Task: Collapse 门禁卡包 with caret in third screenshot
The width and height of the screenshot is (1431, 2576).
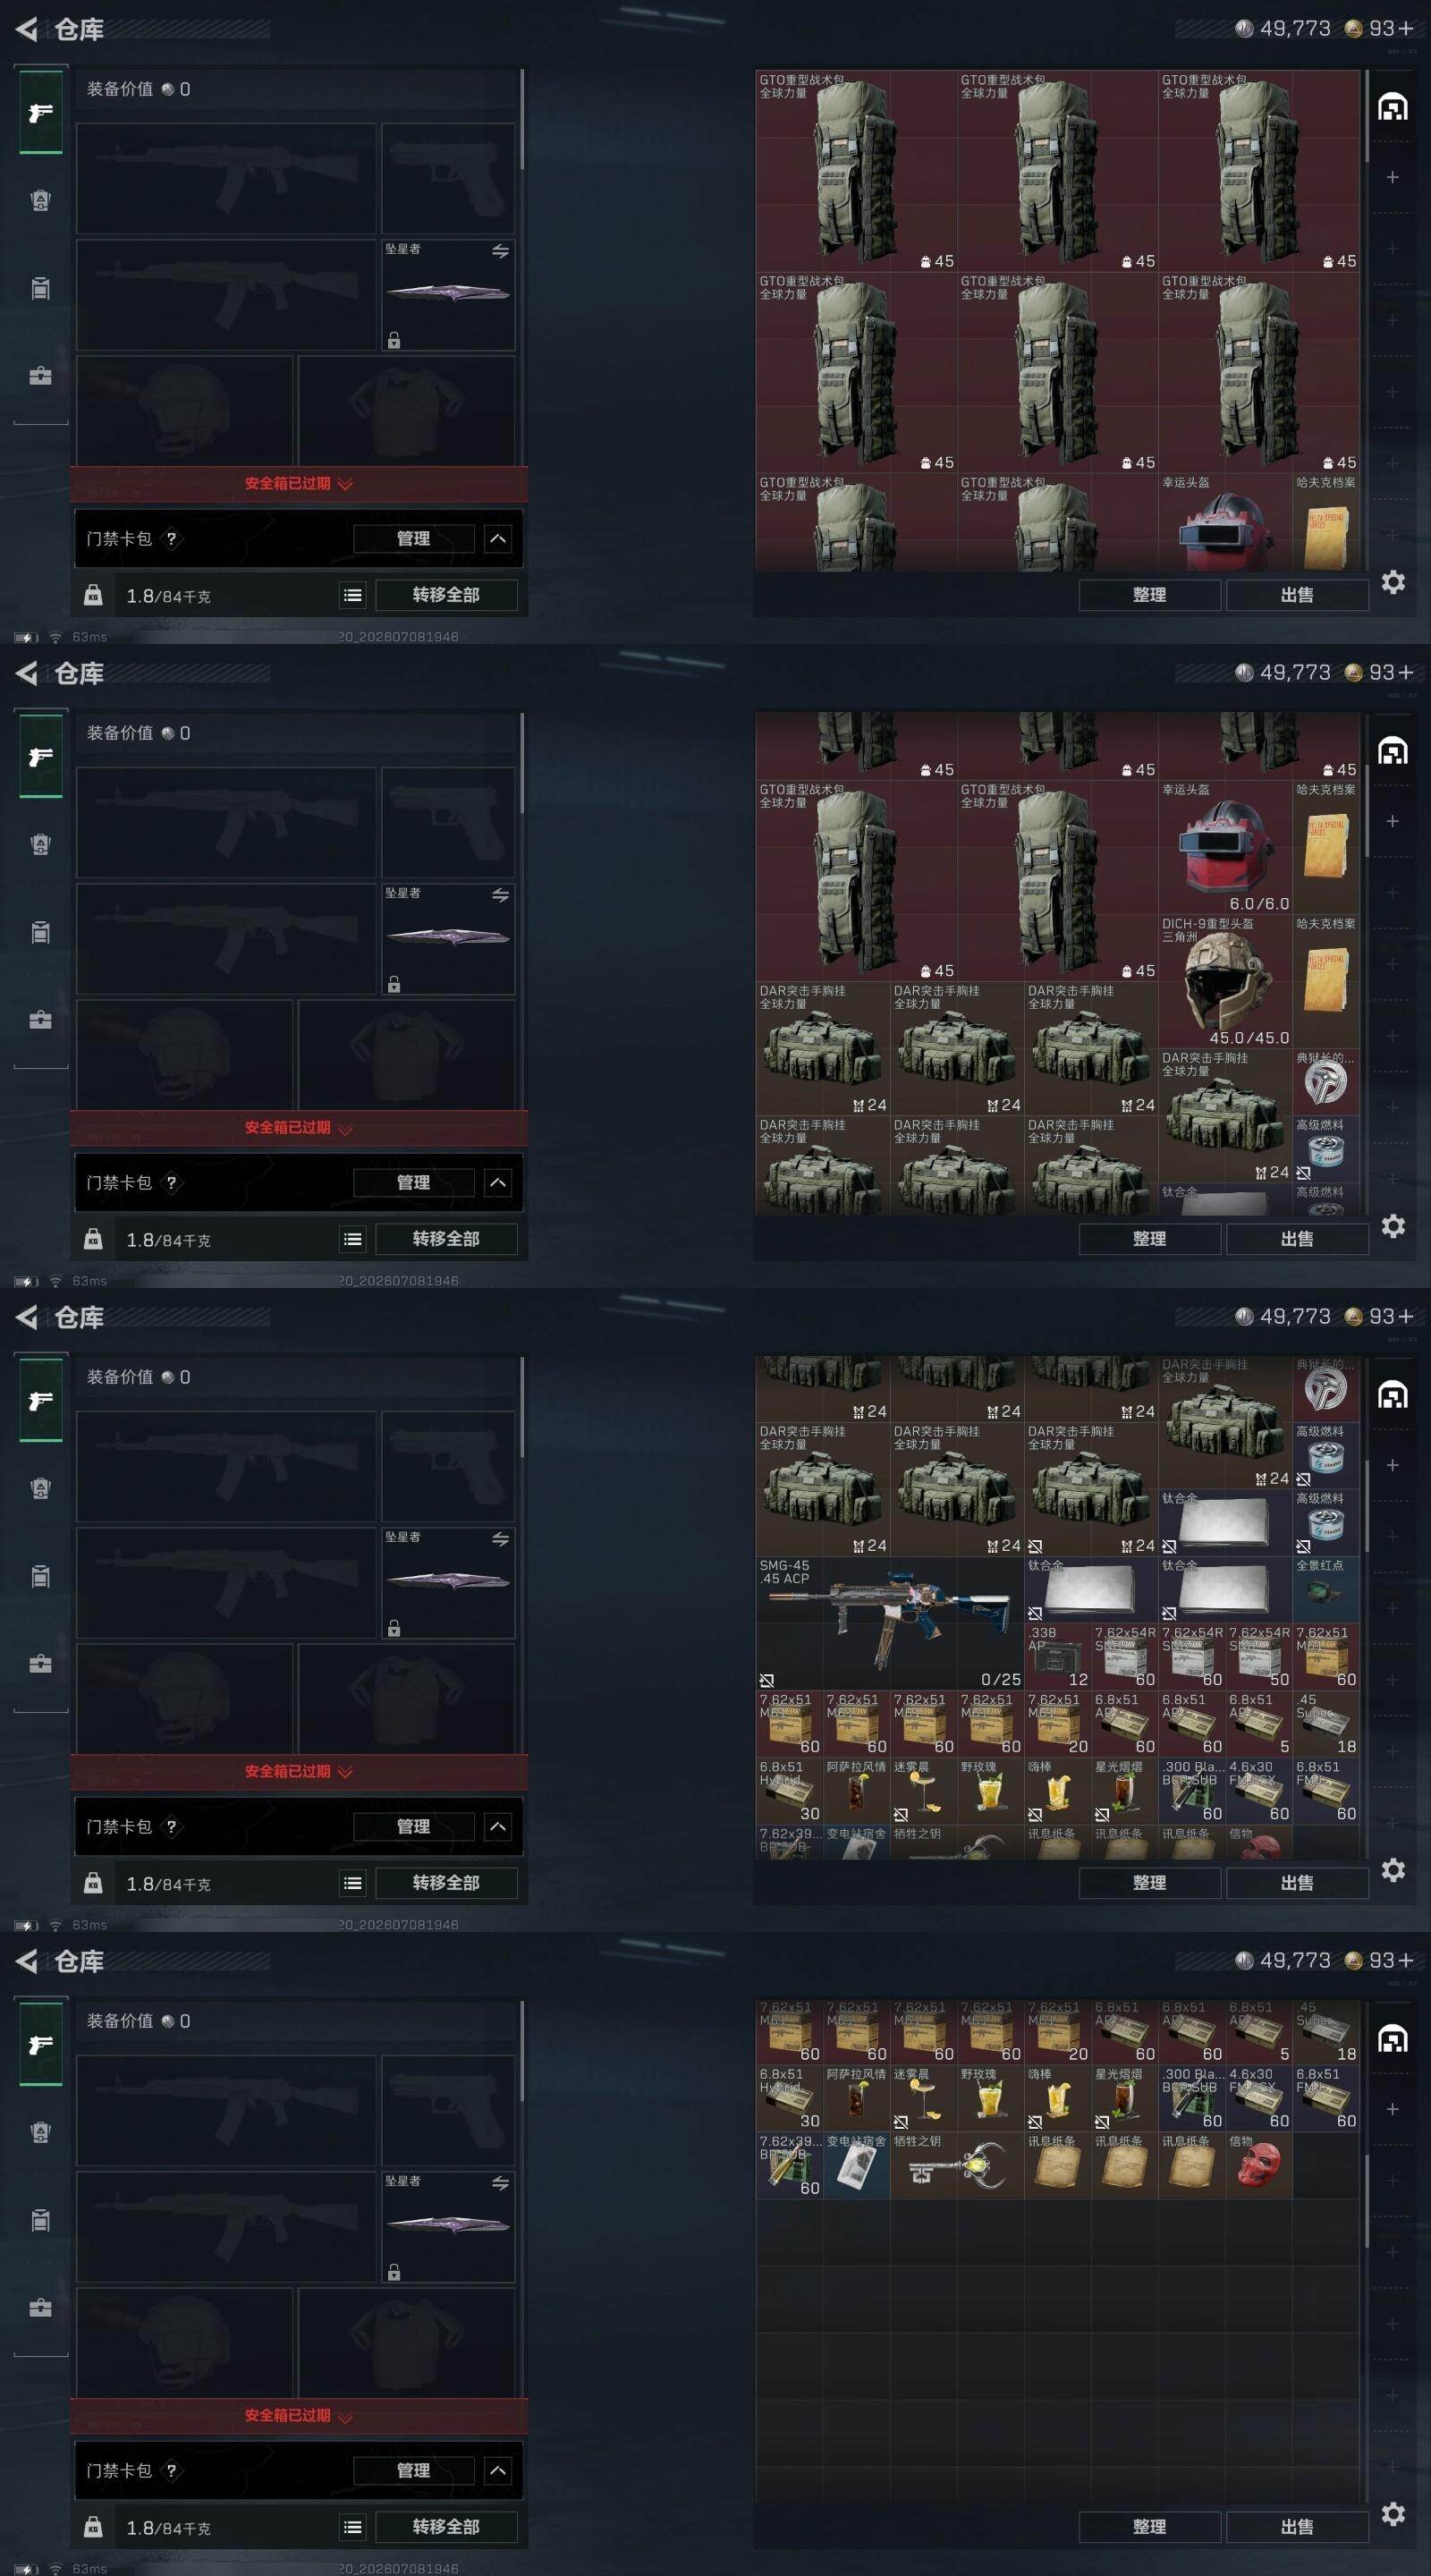Action: tap(498, 1827)
